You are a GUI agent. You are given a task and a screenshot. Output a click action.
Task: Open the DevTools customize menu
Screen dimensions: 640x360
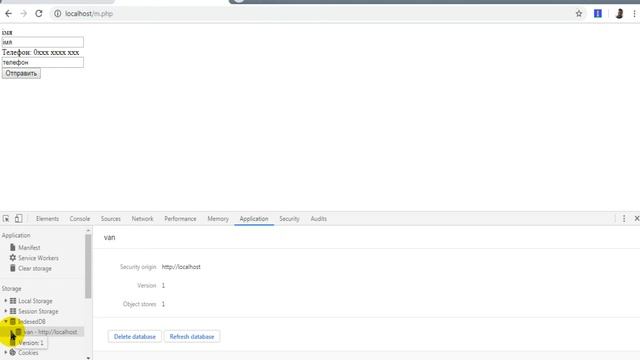624,219
